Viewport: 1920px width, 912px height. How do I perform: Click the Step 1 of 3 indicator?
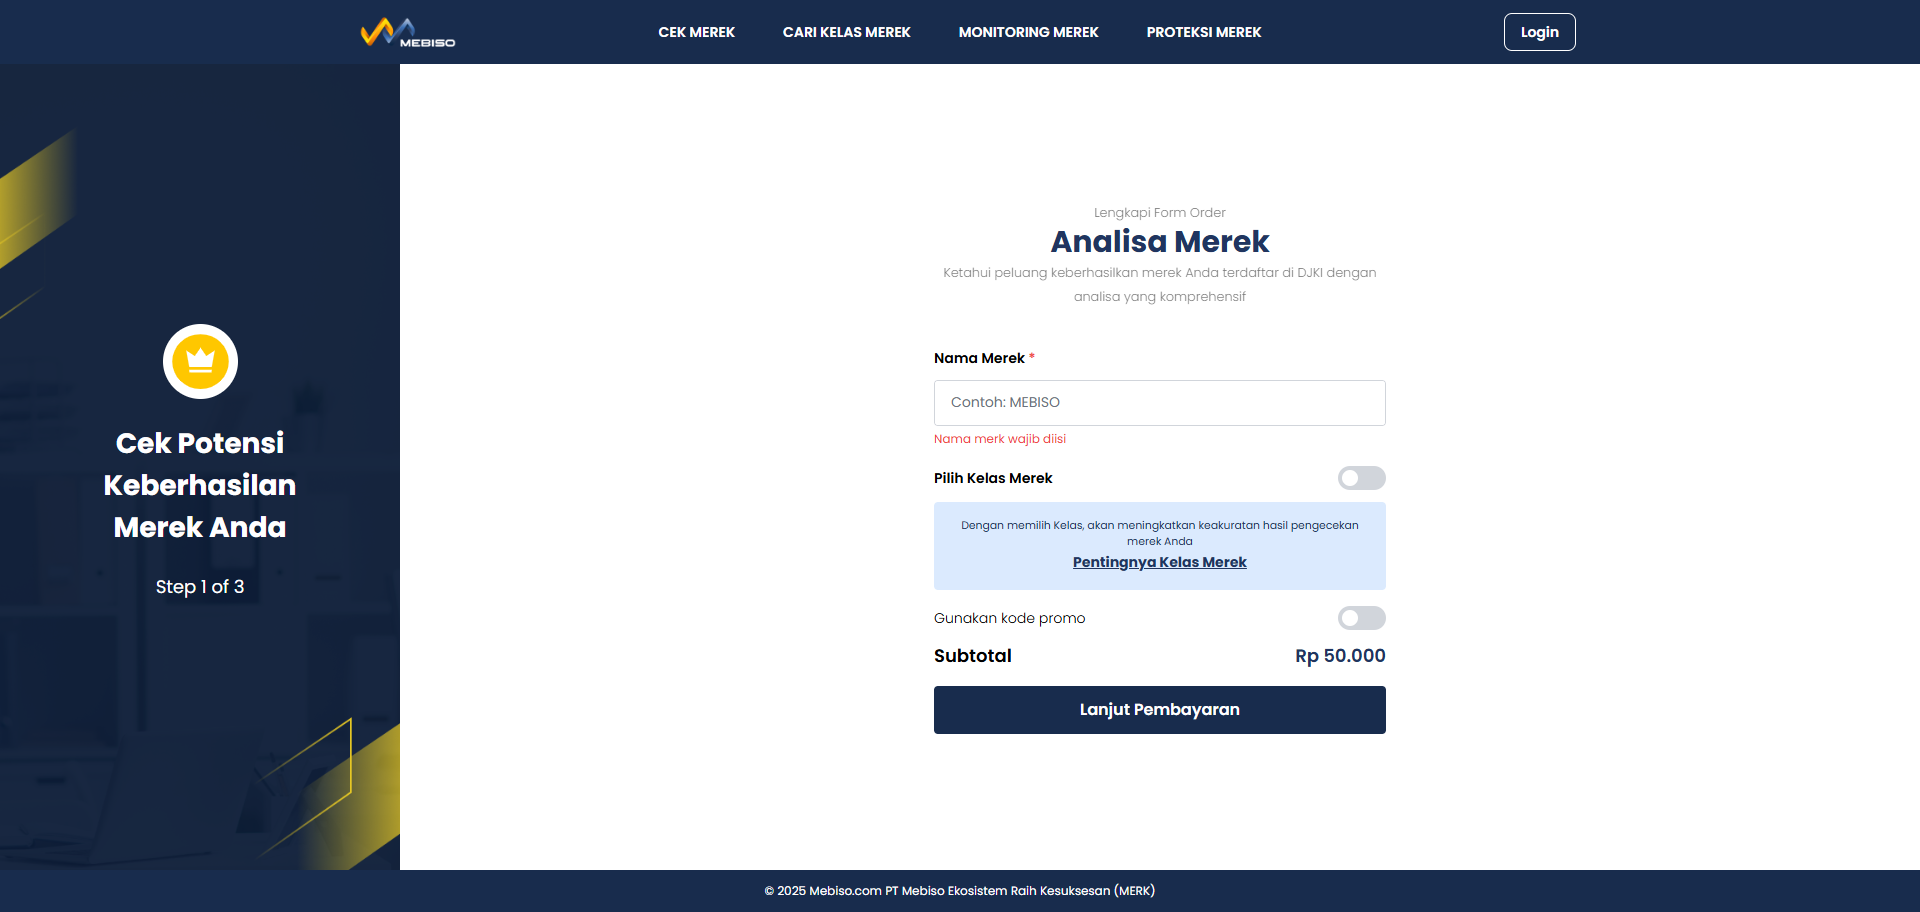tap(200, 587)
